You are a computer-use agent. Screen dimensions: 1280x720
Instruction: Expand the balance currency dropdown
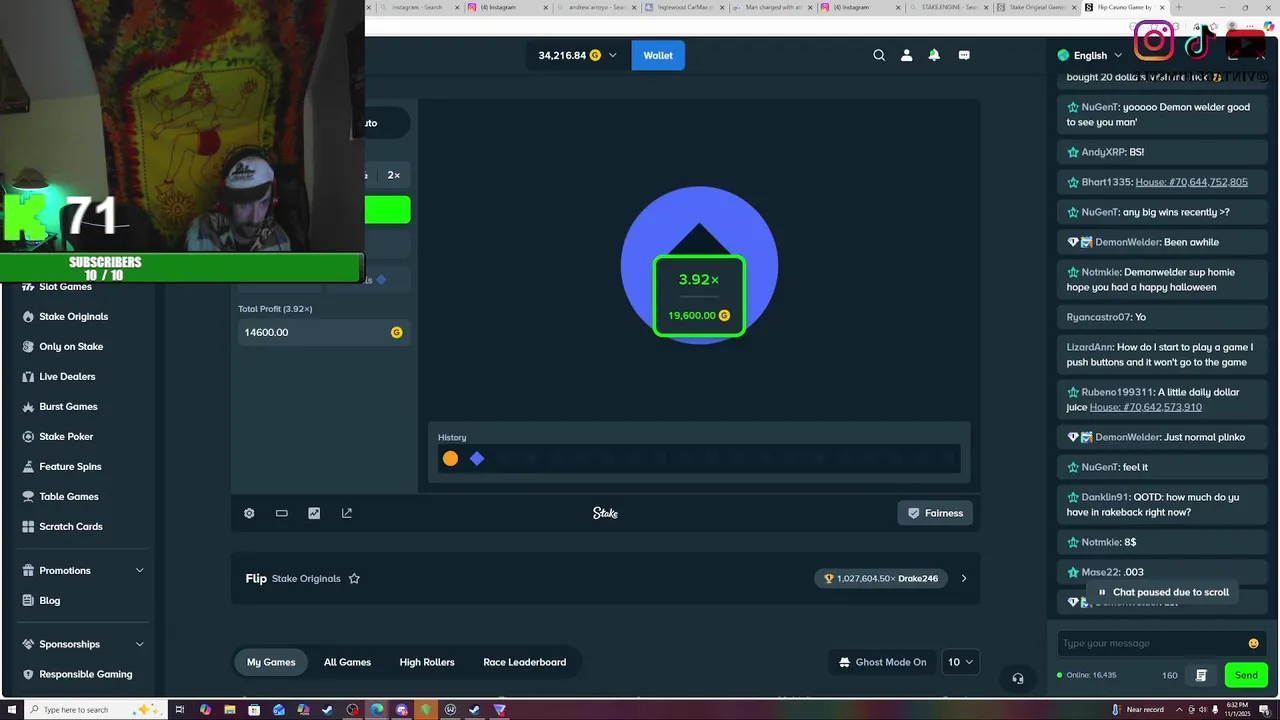[x=612, y=55]
